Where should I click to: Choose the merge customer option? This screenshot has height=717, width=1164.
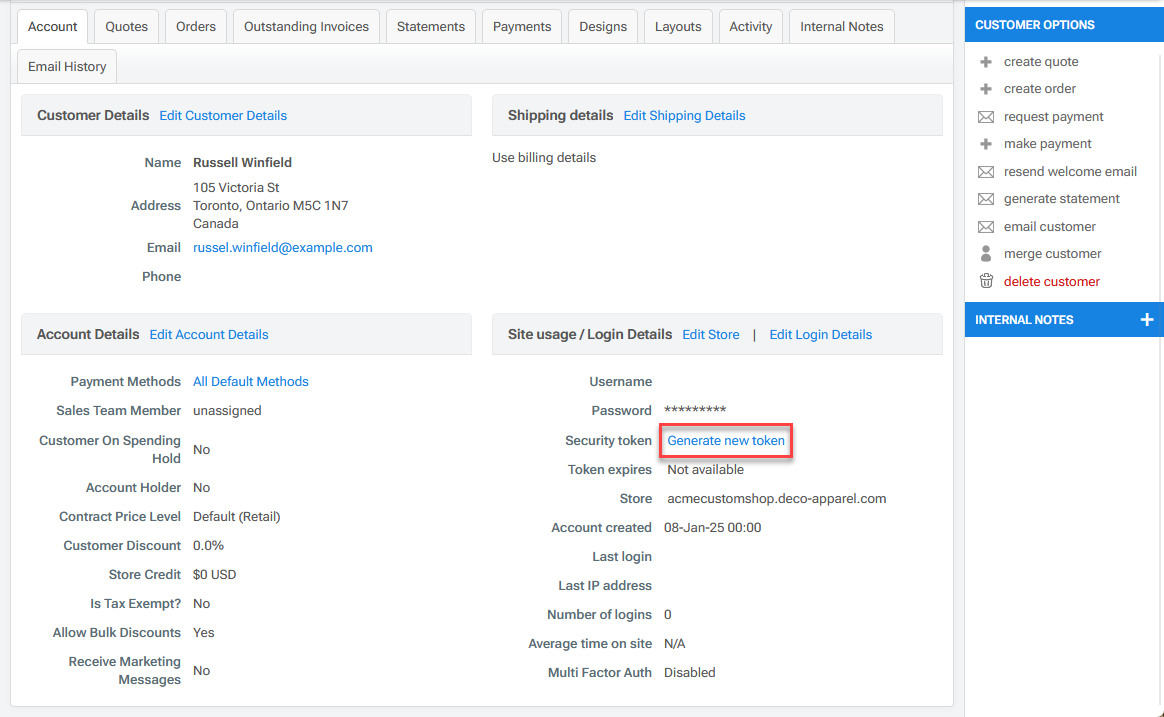1053,254
